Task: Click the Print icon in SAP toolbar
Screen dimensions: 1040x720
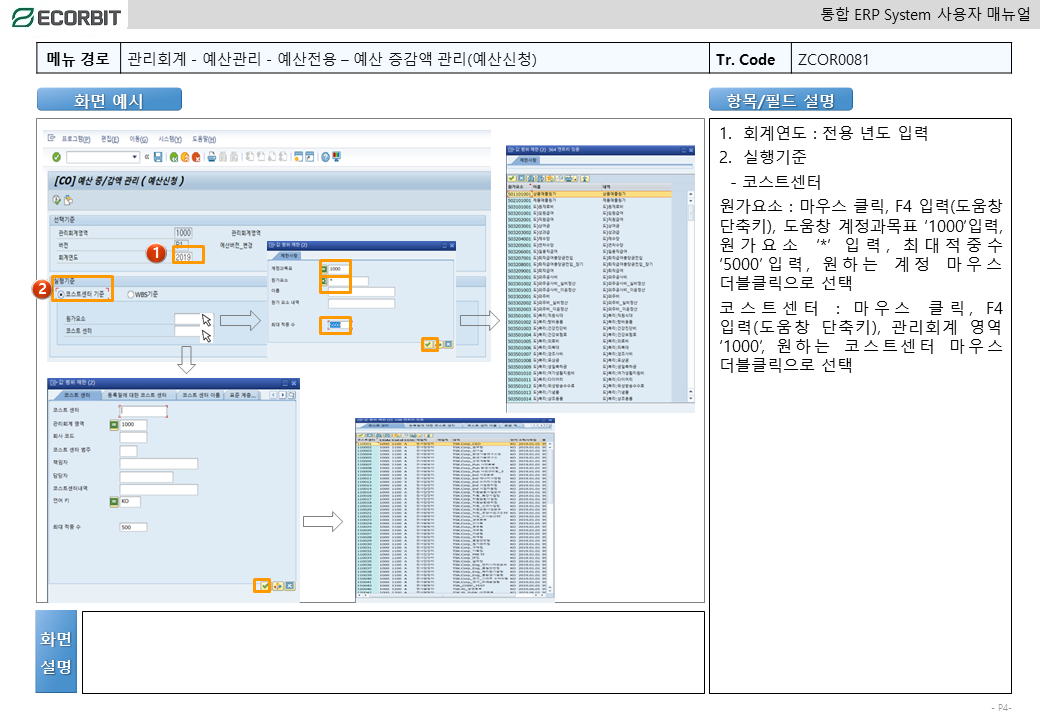Action: click(210, 157)
